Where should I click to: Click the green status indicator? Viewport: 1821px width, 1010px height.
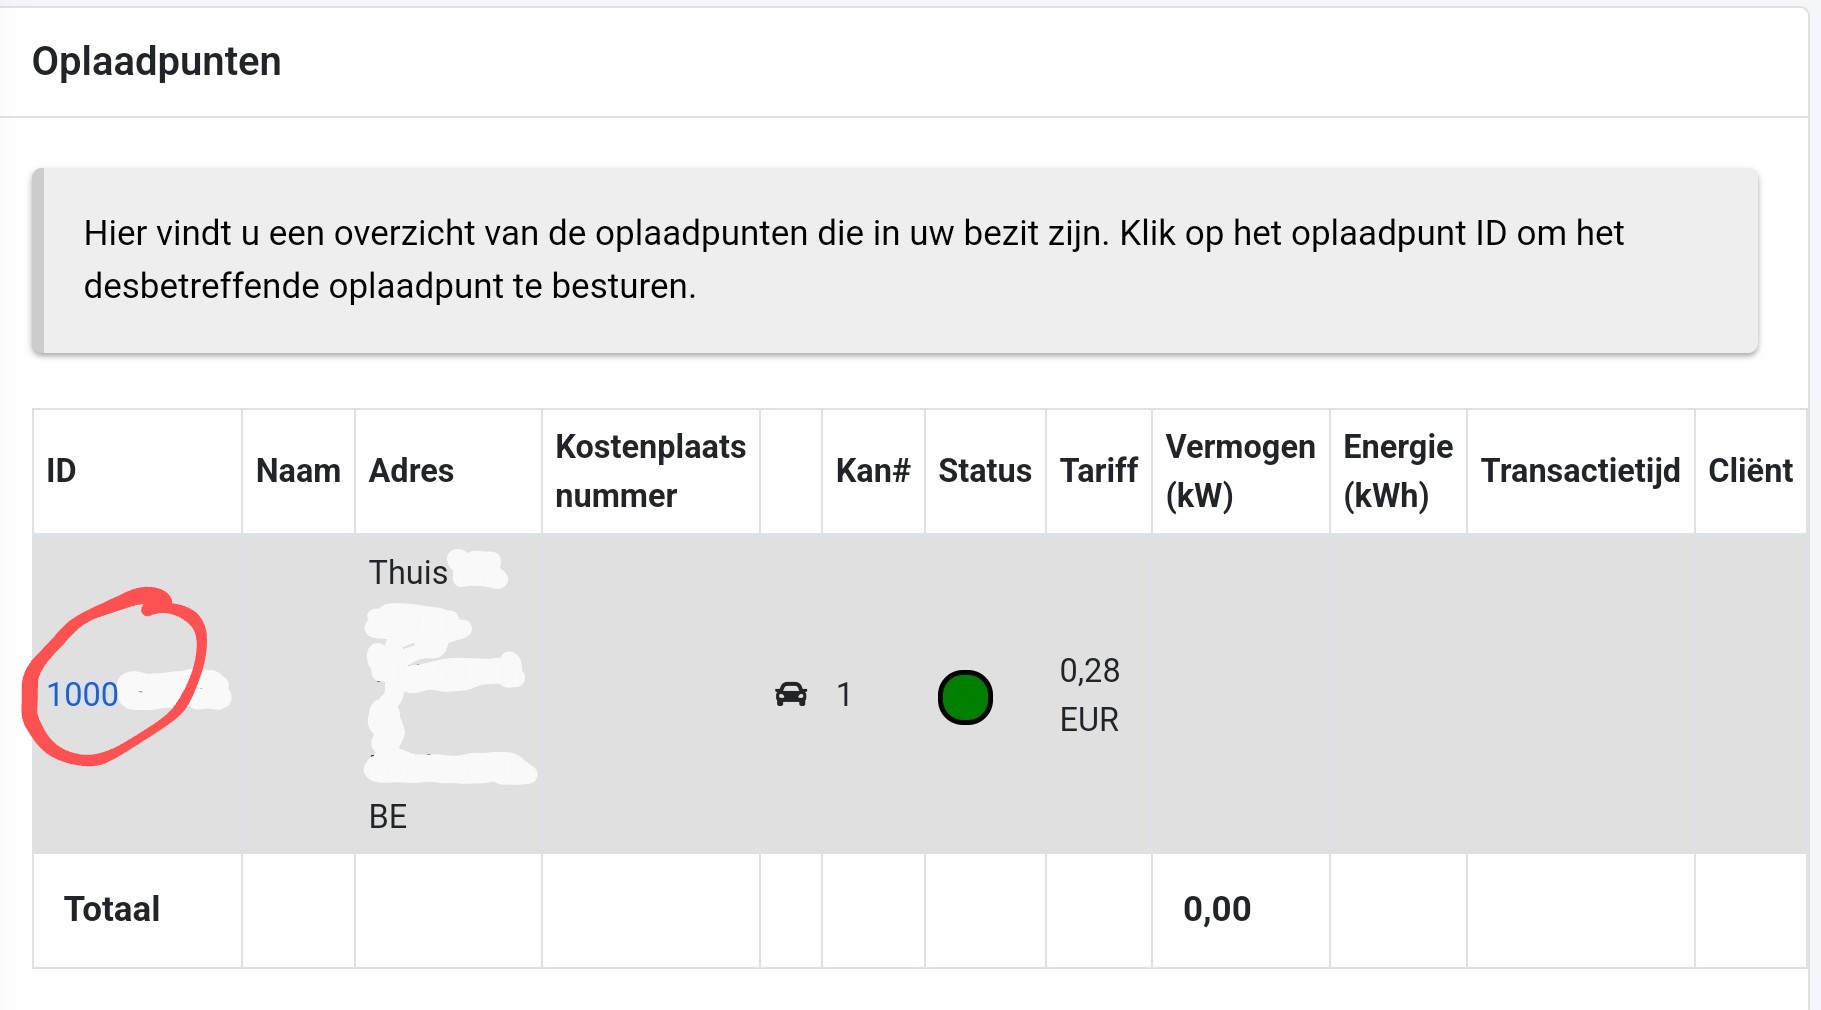[x=965, y=697]
